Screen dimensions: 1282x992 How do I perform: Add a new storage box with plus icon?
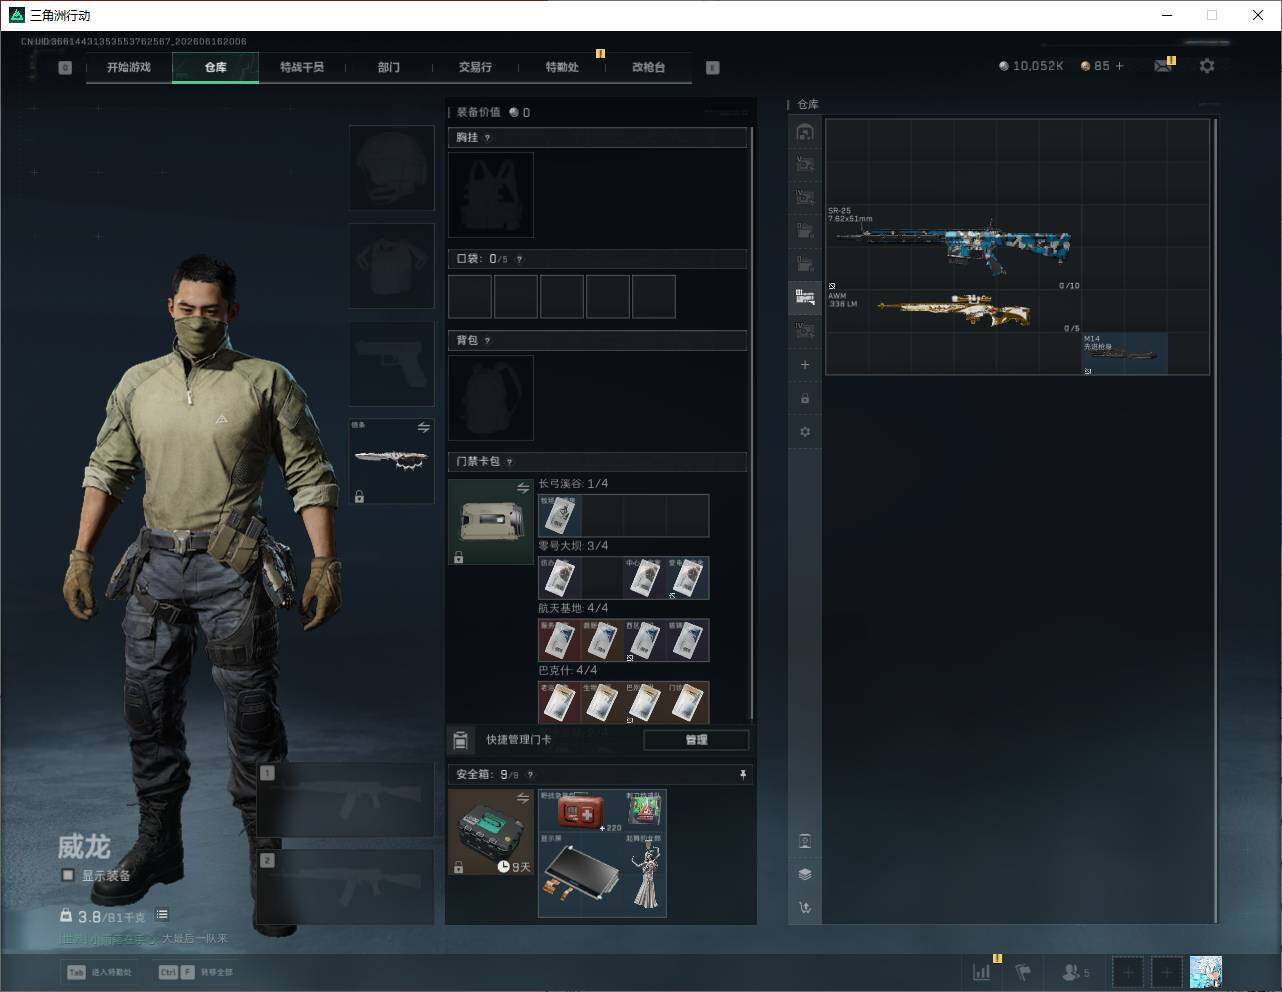pyautogui.click(x=805, y=365)
